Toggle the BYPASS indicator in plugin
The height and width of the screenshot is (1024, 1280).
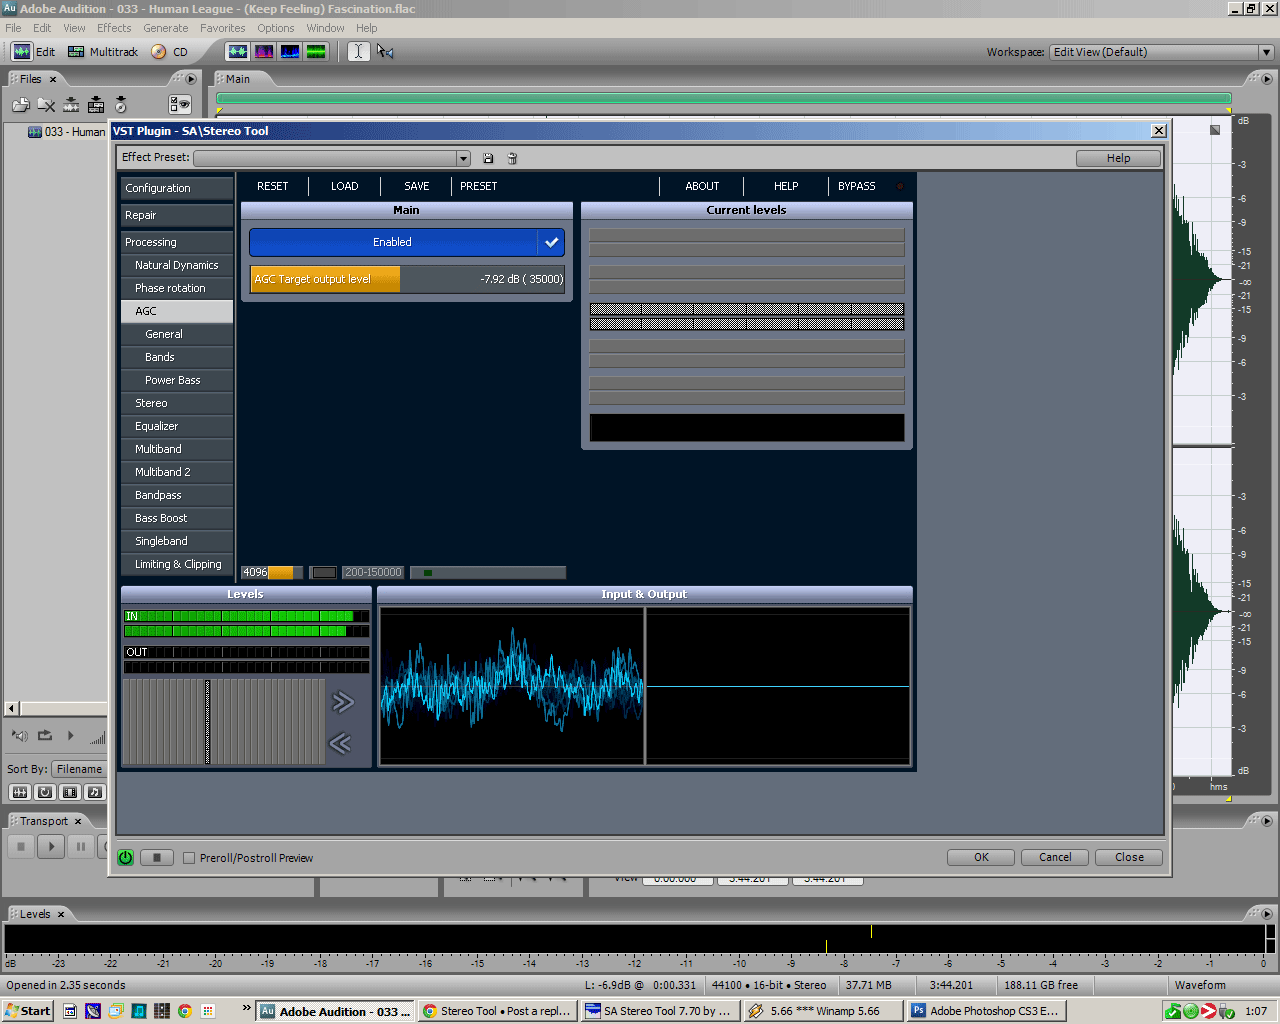(900, 186)
